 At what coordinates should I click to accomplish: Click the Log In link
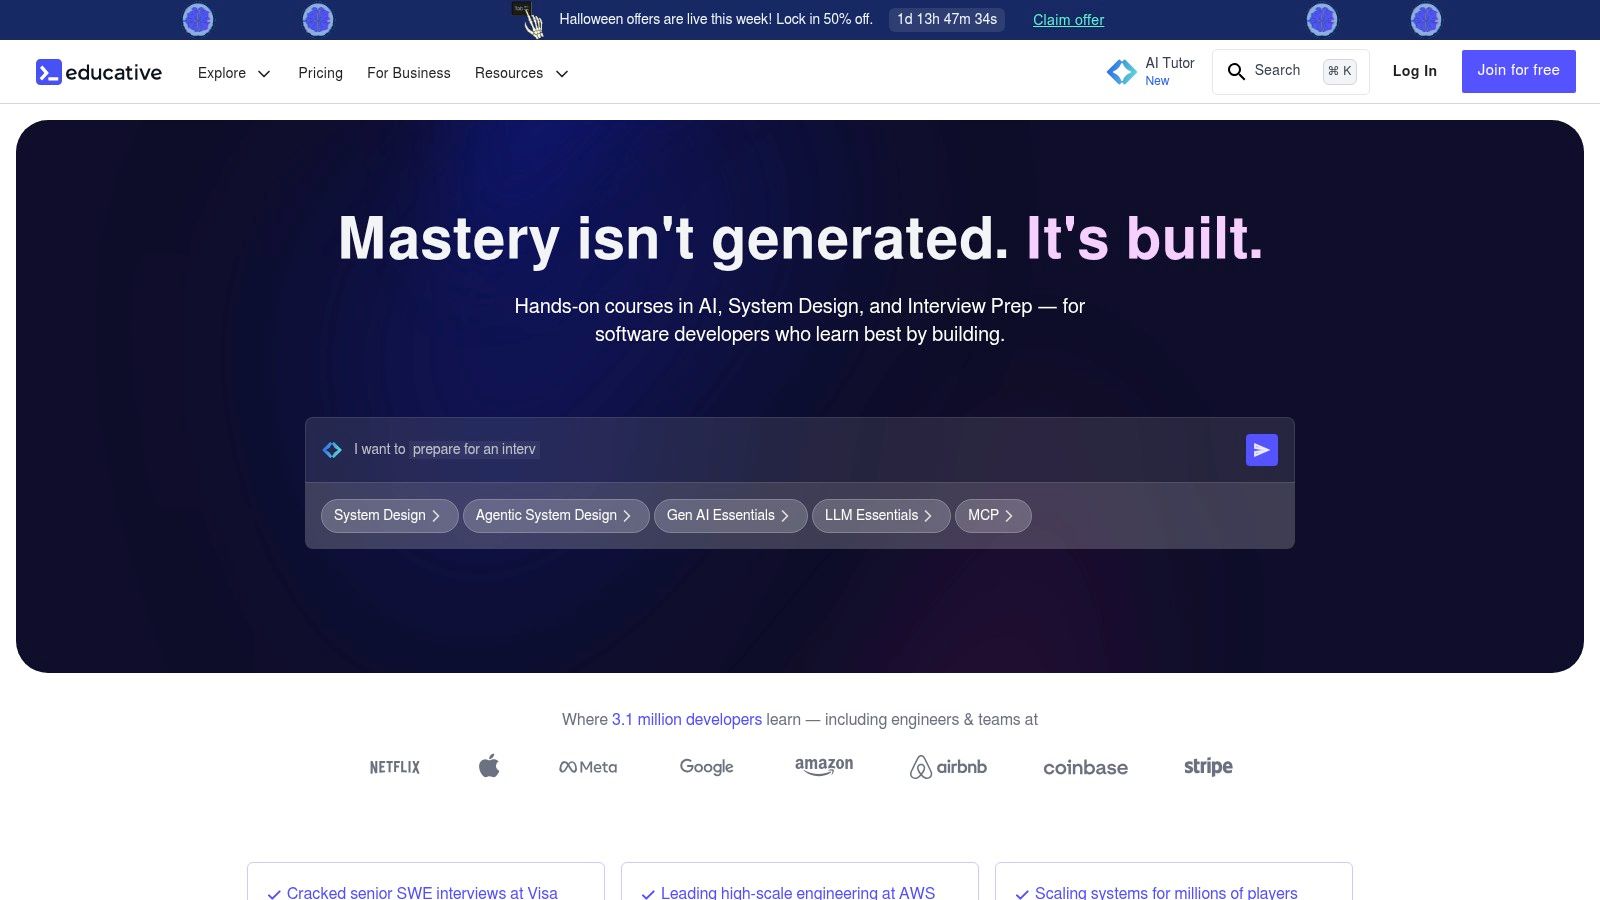coord(1414,71)
